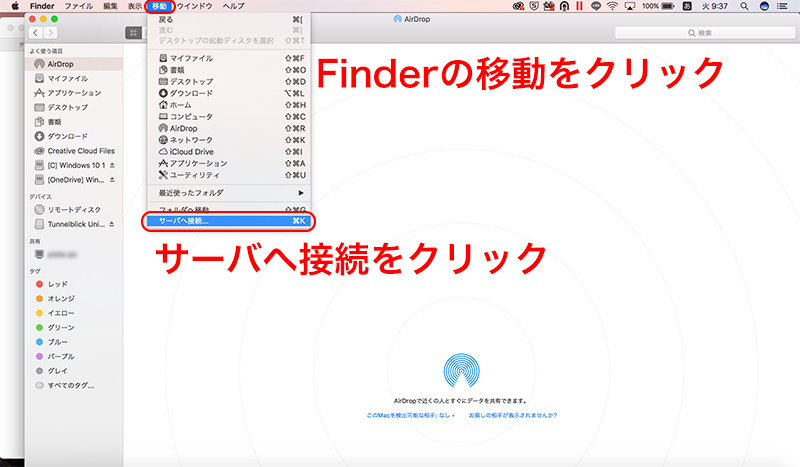Image resolution: width=800 pixels, height=467 pixels.
Task: Open 書類 in the sidebar
Action: tap(74, 122)
